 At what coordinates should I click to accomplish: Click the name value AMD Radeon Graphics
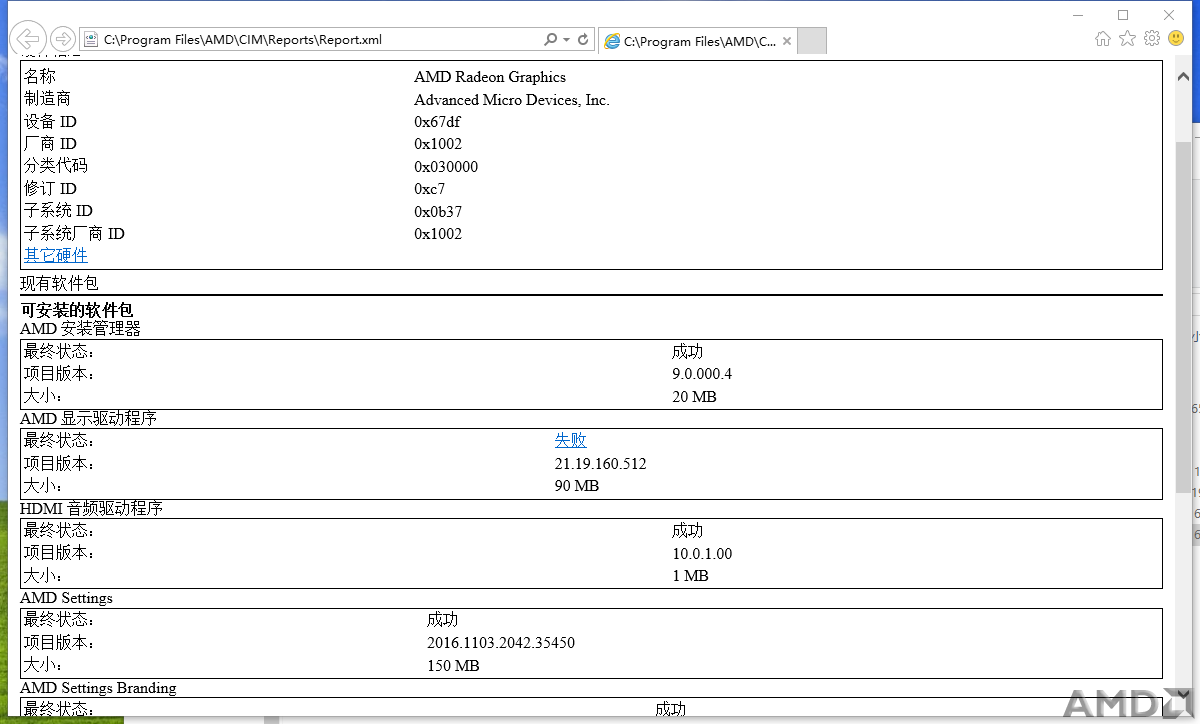pos(490,77)
